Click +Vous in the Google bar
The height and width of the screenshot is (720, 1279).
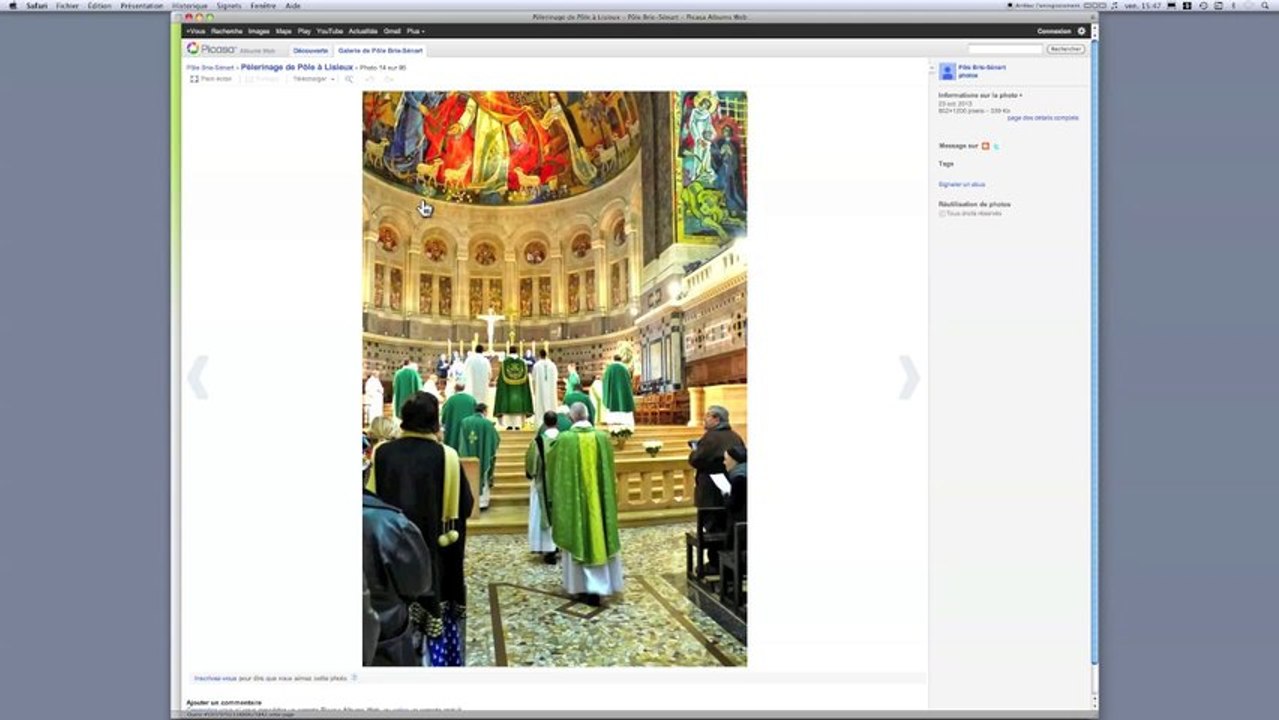click(195, 31)
